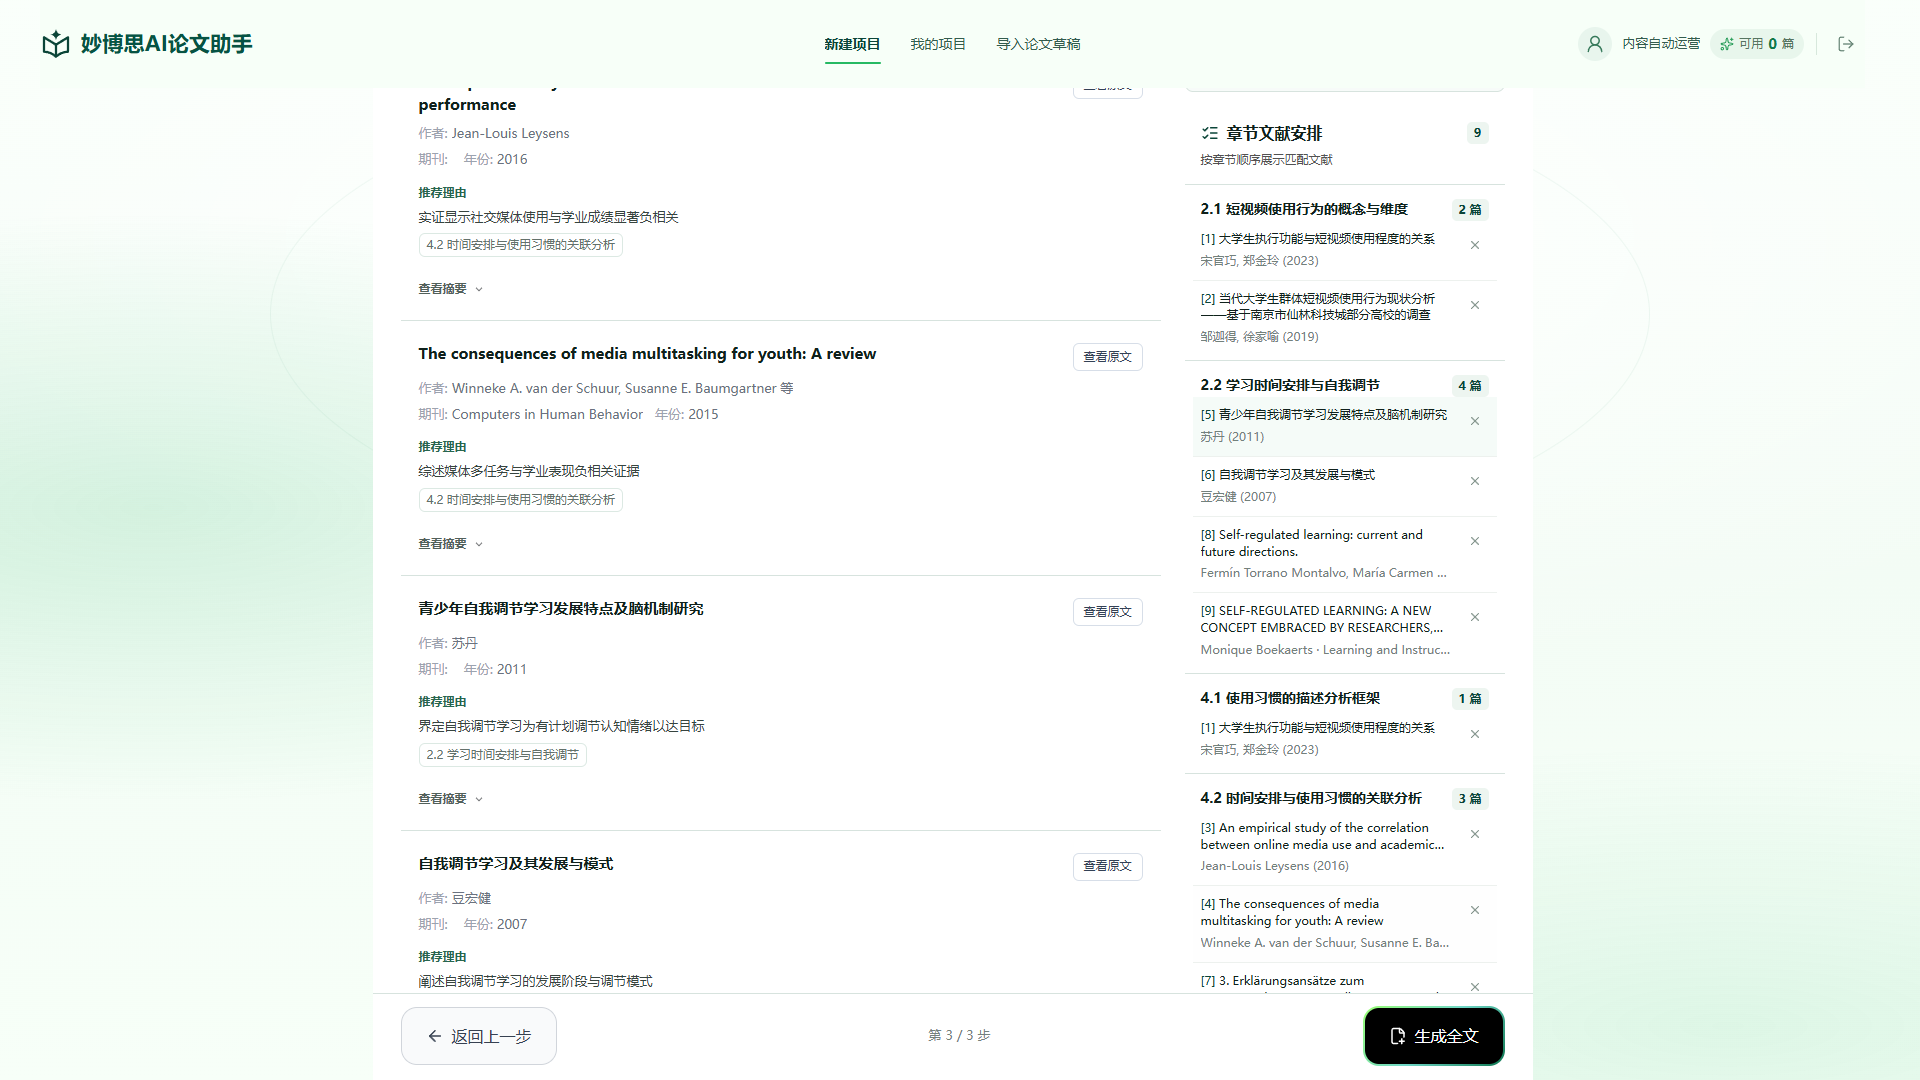Click the 妙博思AI论文助手 logo icon
Screen dimensions: 1920x1080
56,44
